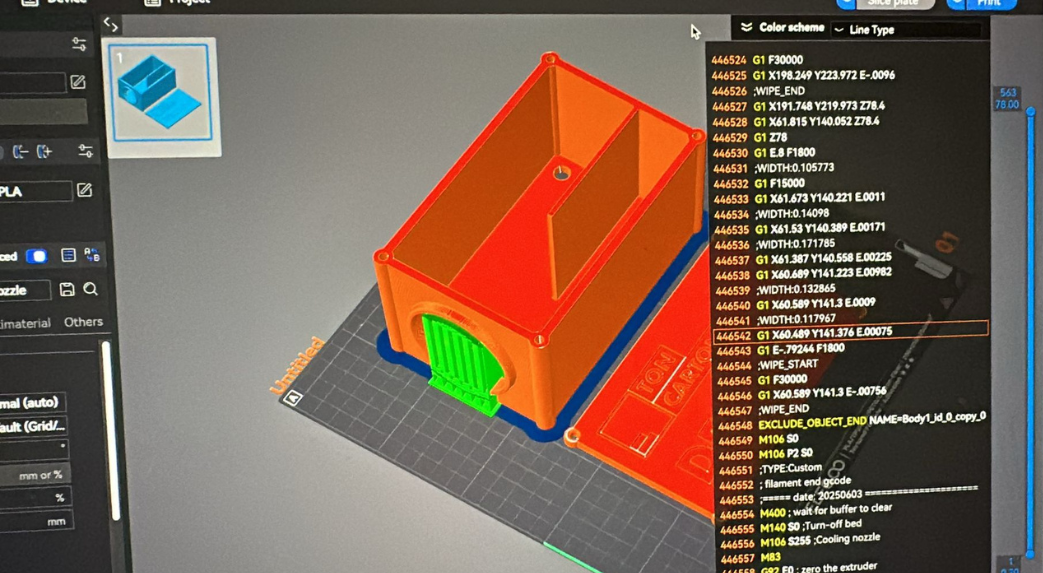Save the current process preset
This screenshot has height=573, width=1043.
(x=67, y=289)
